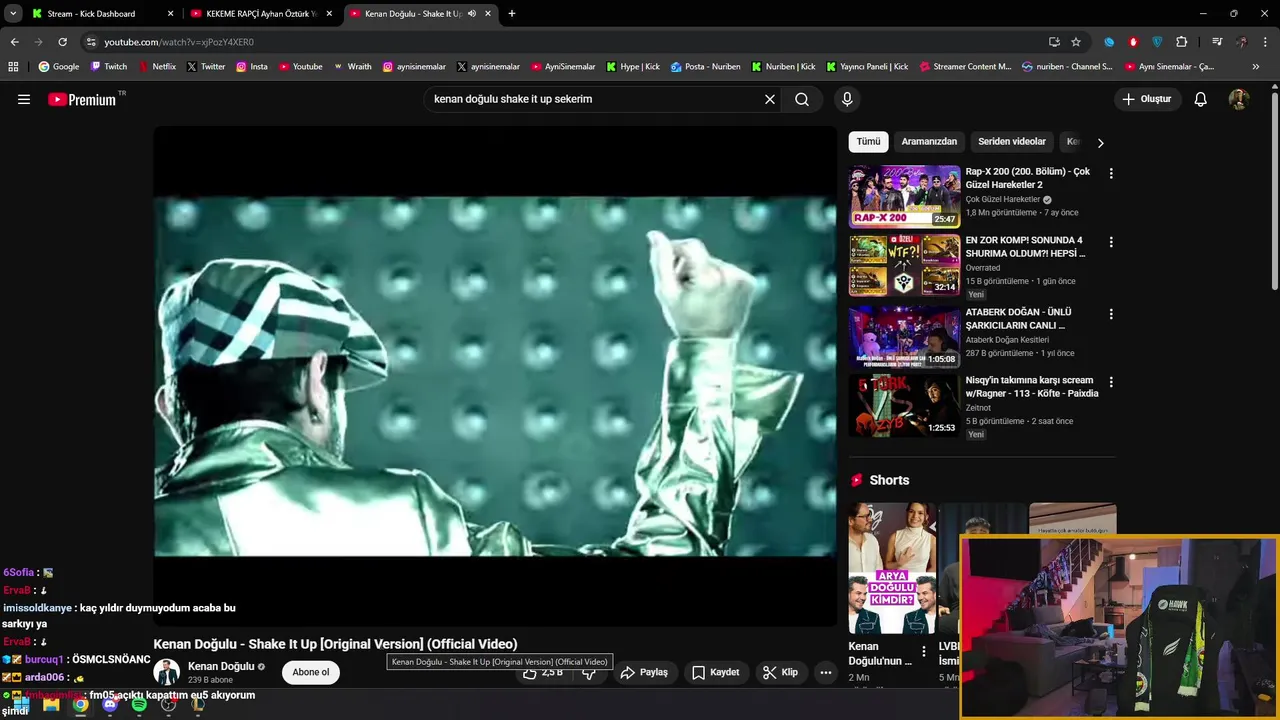Screen dimensions: 1280x720
Task: Select the Tümü filter chip
Action: click(868, 142)
